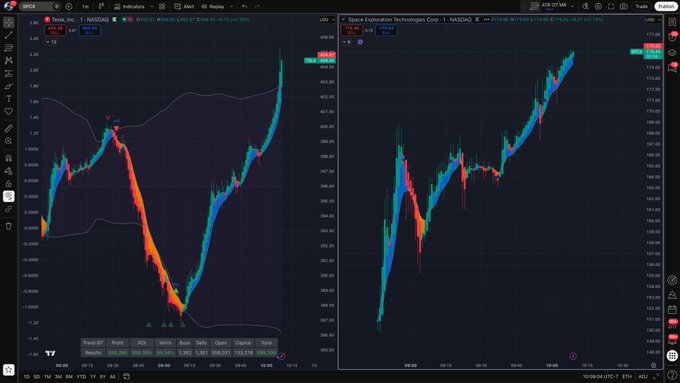The height and width of the screenshot is (383, 680).
Task: Undo the last chart action
Action: 245,7
